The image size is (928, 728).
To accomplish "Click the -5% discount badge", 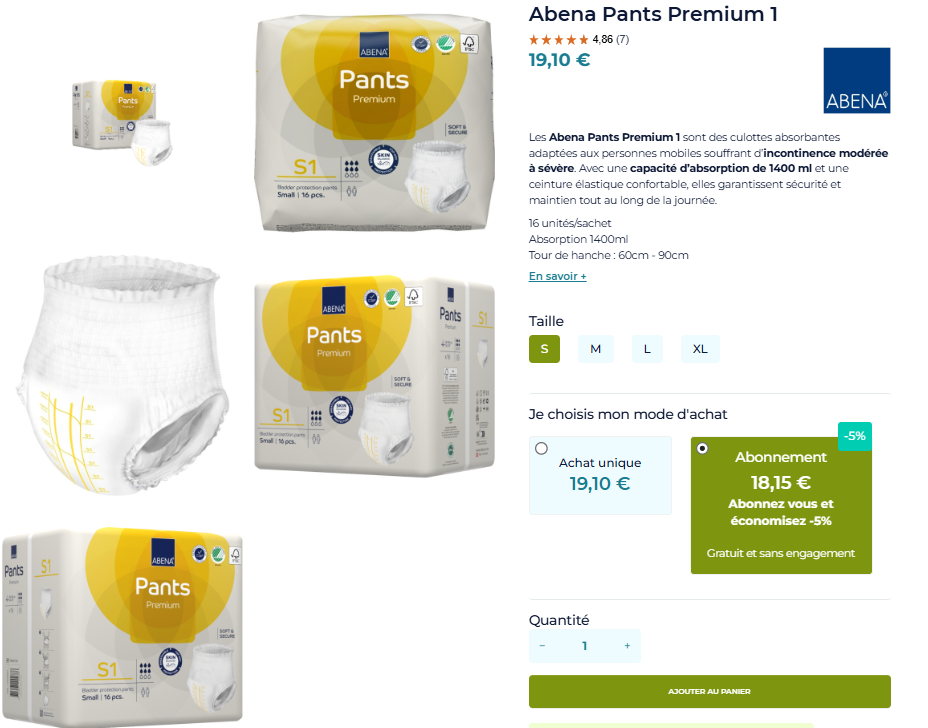I will [x=855, y=436].
